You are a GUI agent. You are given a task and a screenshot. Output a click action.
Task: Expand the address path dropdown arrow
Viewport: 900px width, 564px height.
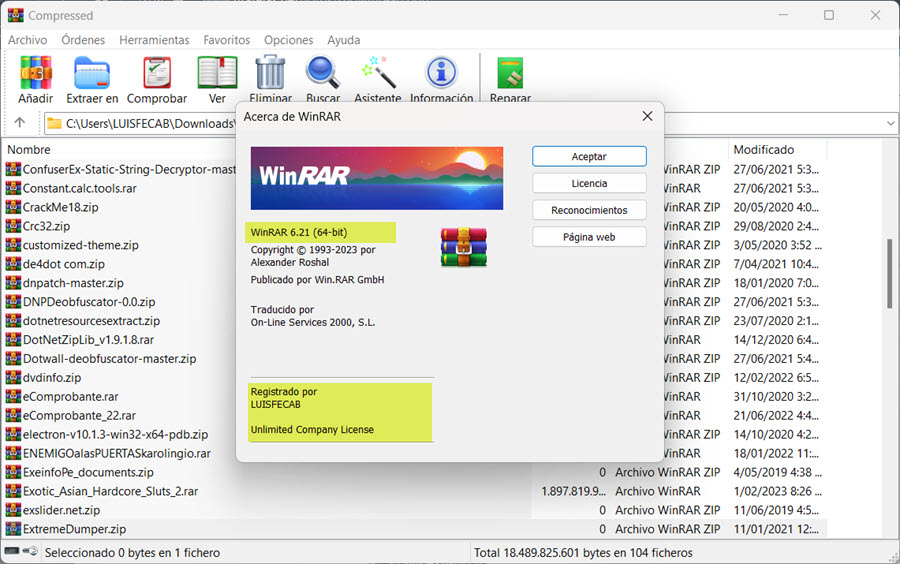click(x=890, y=123)
